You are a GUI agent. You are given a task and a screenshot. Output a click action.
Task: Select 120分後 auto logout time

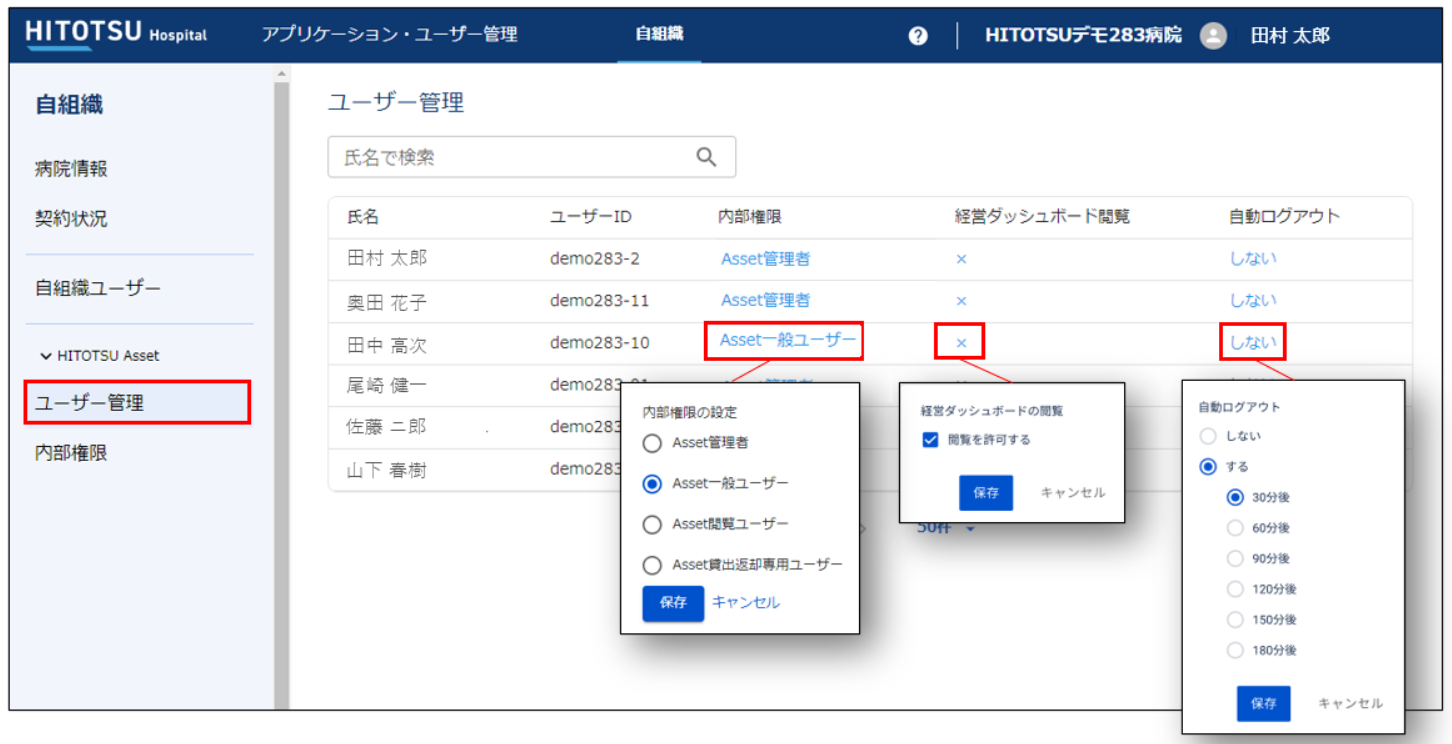click(1235, 589)
